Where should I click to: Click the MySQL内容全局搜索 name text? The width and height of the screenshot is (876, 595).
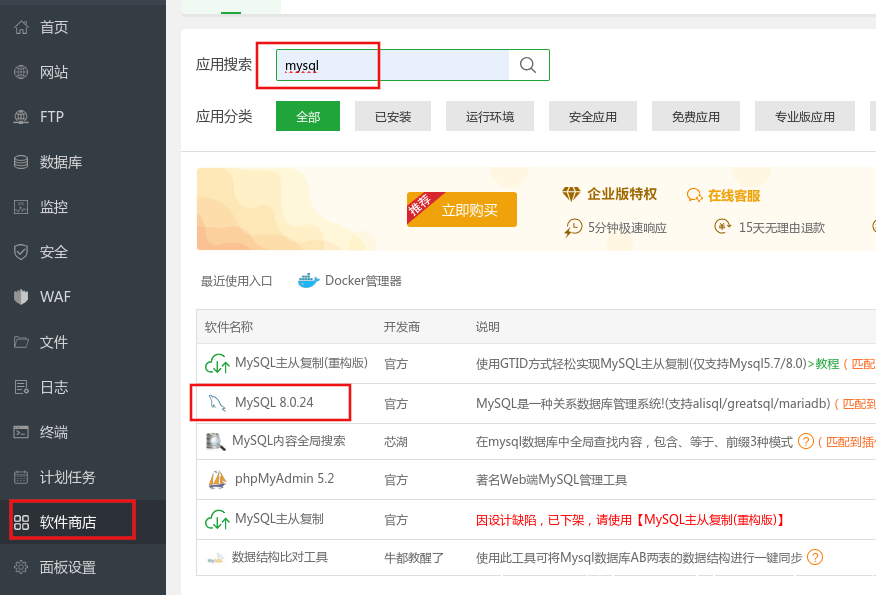pos(289,441)
